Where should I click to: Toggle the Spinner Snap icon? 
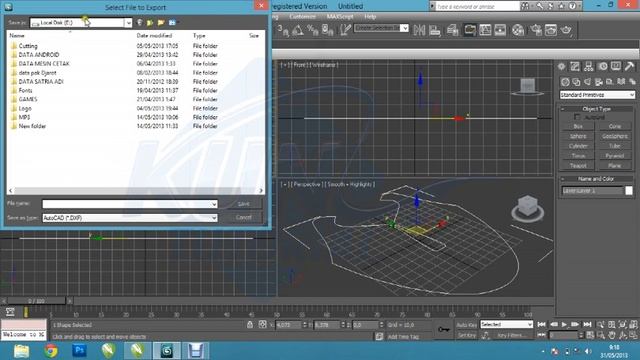tap(328, 30)
